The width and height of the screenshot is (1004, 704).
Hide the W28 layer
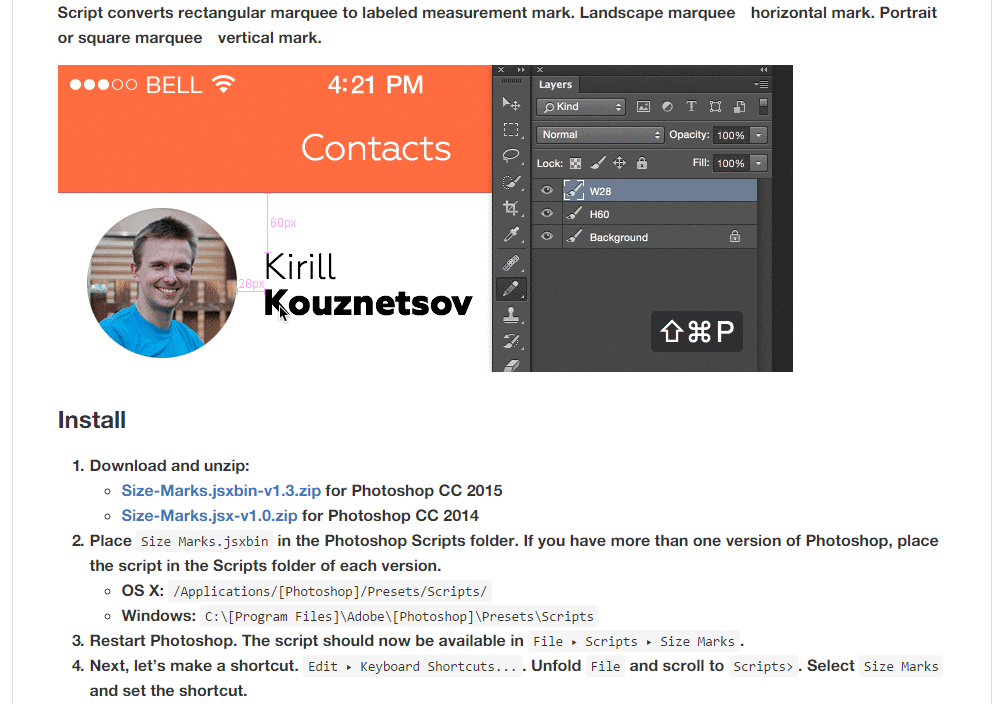[x=546, y=190]
